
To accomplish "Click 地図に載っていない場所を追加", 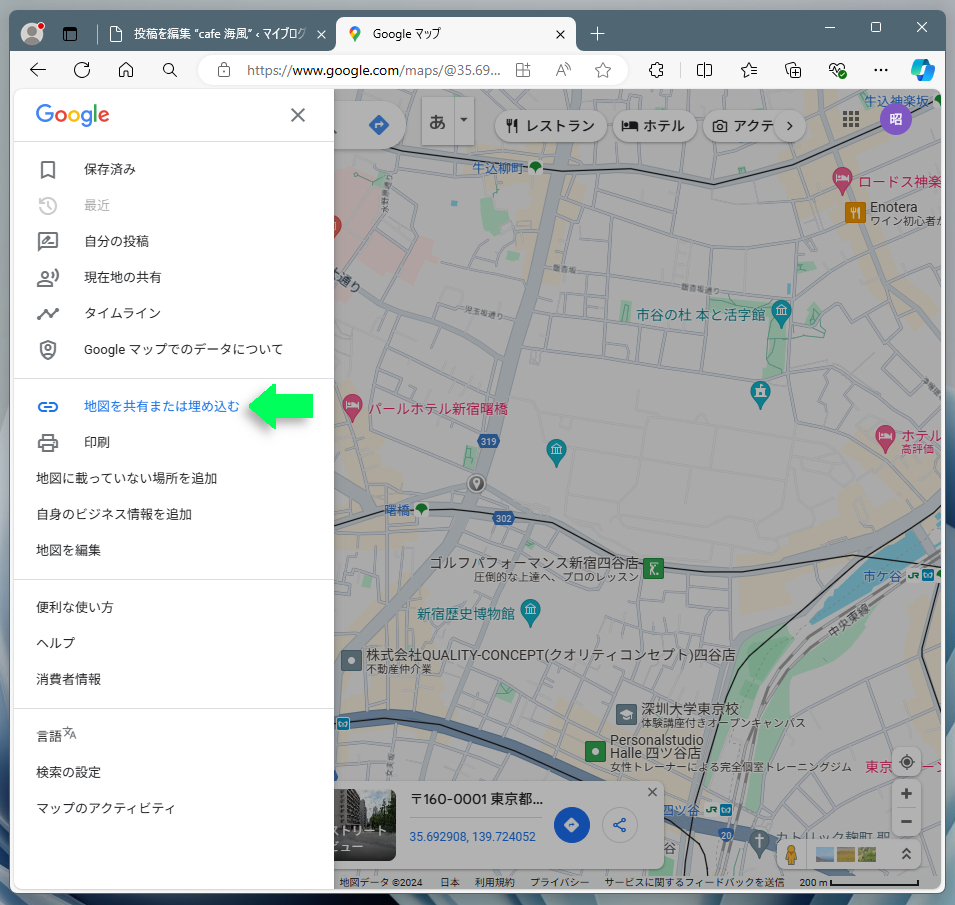I will click(127, 478).
